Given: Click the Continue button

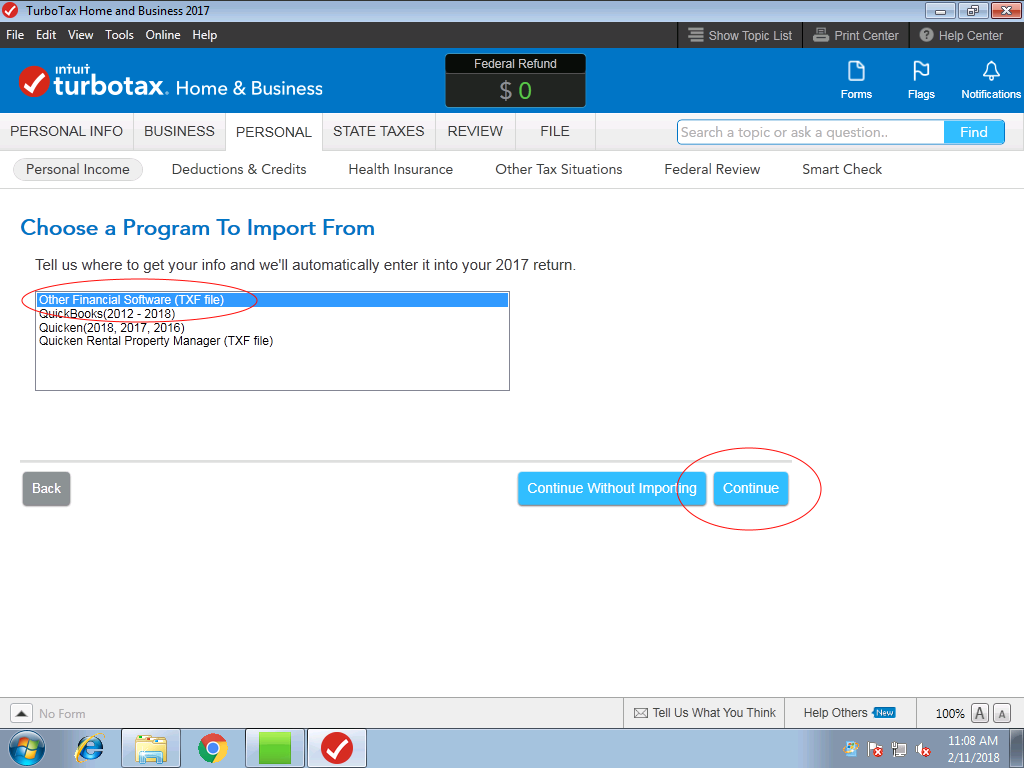Looking at the screenshot, I should (x=750, y=488).
